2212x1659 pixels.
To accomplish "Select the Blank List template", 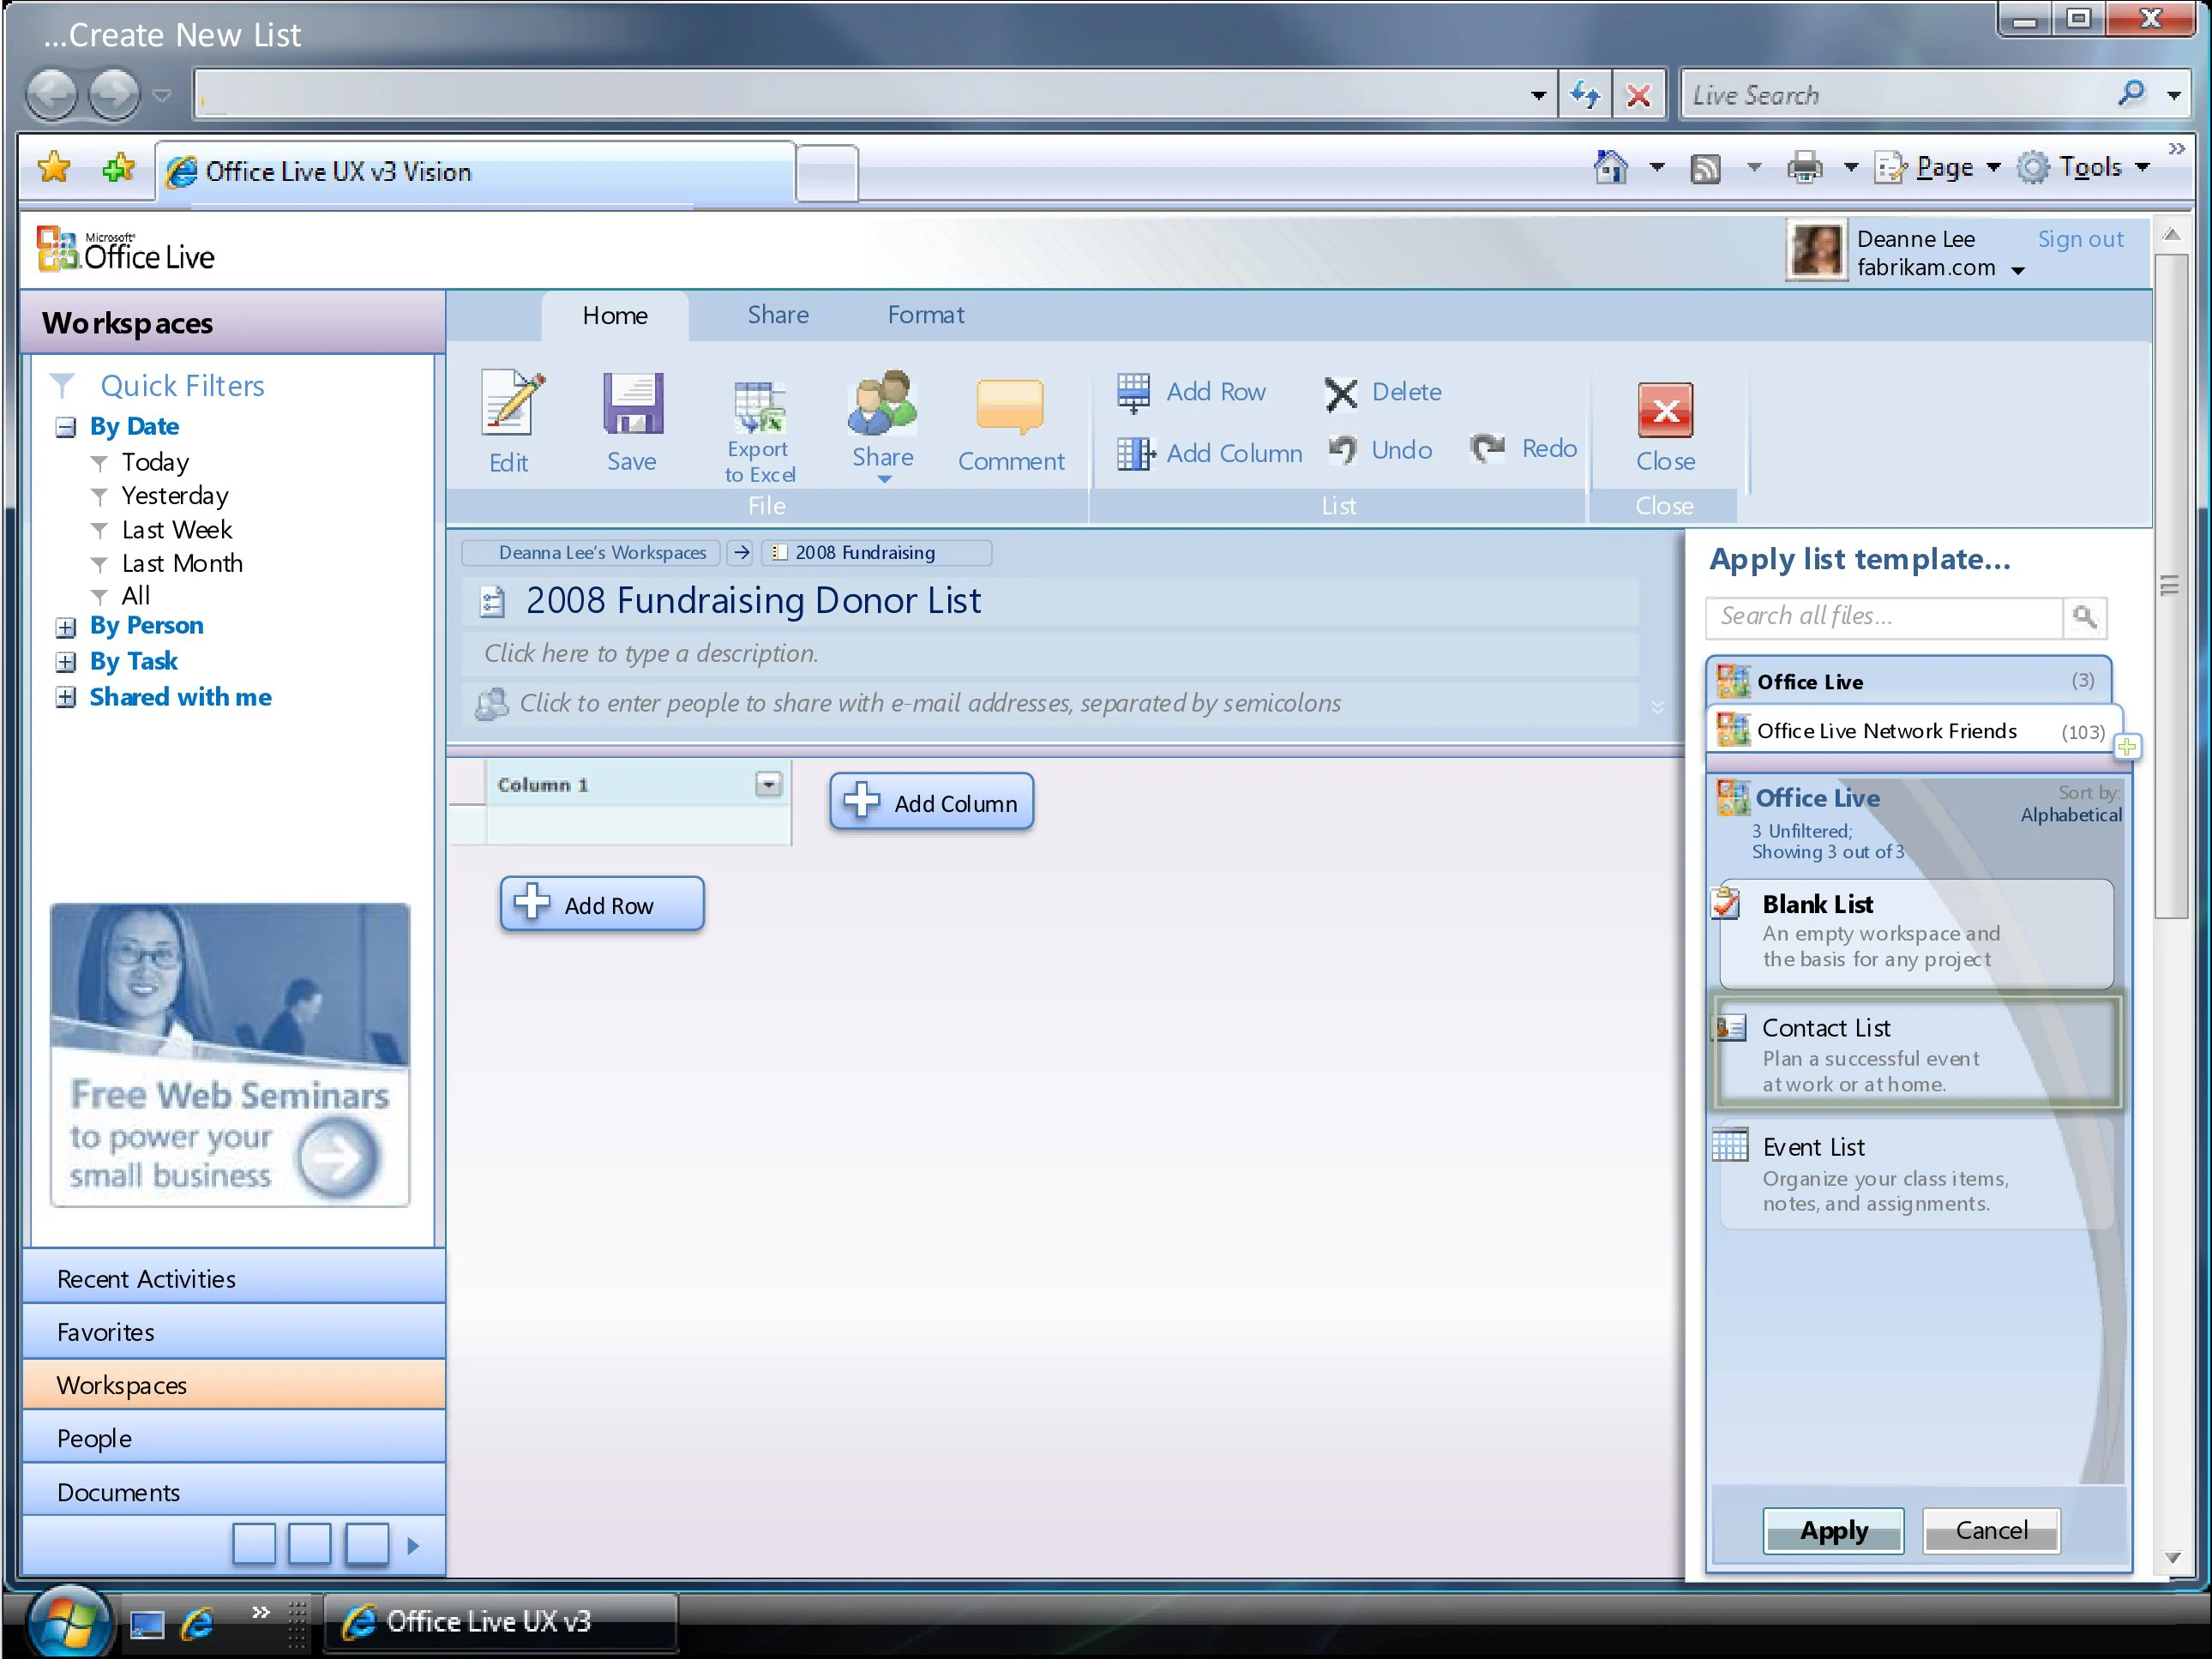I will (x=1915, y=933).
